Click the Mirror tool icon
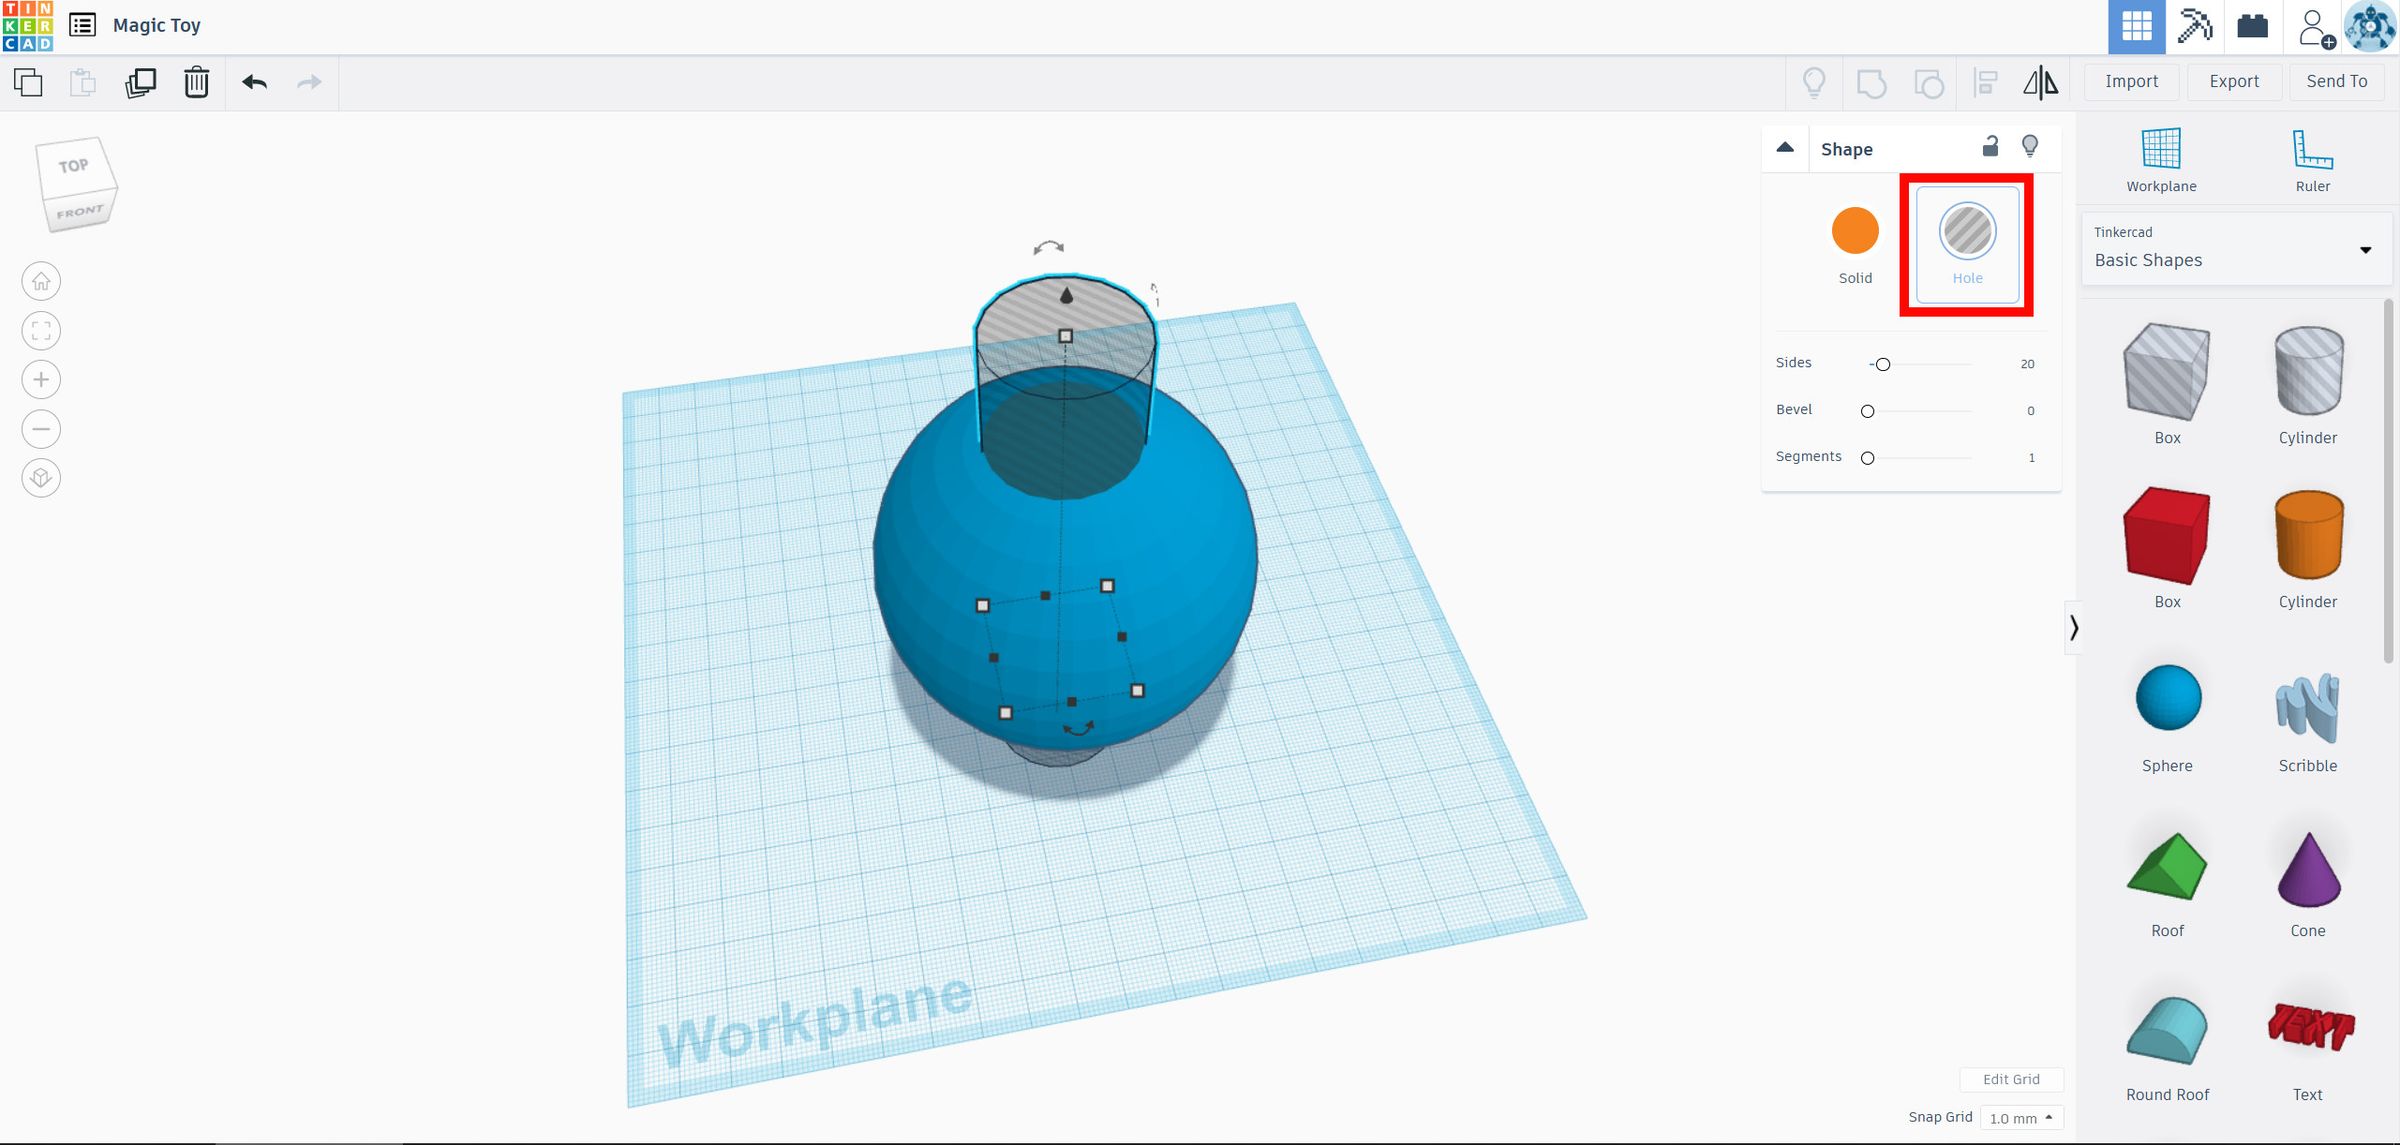Image resolution: width=2400 pixels, height=1145 pixels. pyautogui.click(x=2040, y=82)
